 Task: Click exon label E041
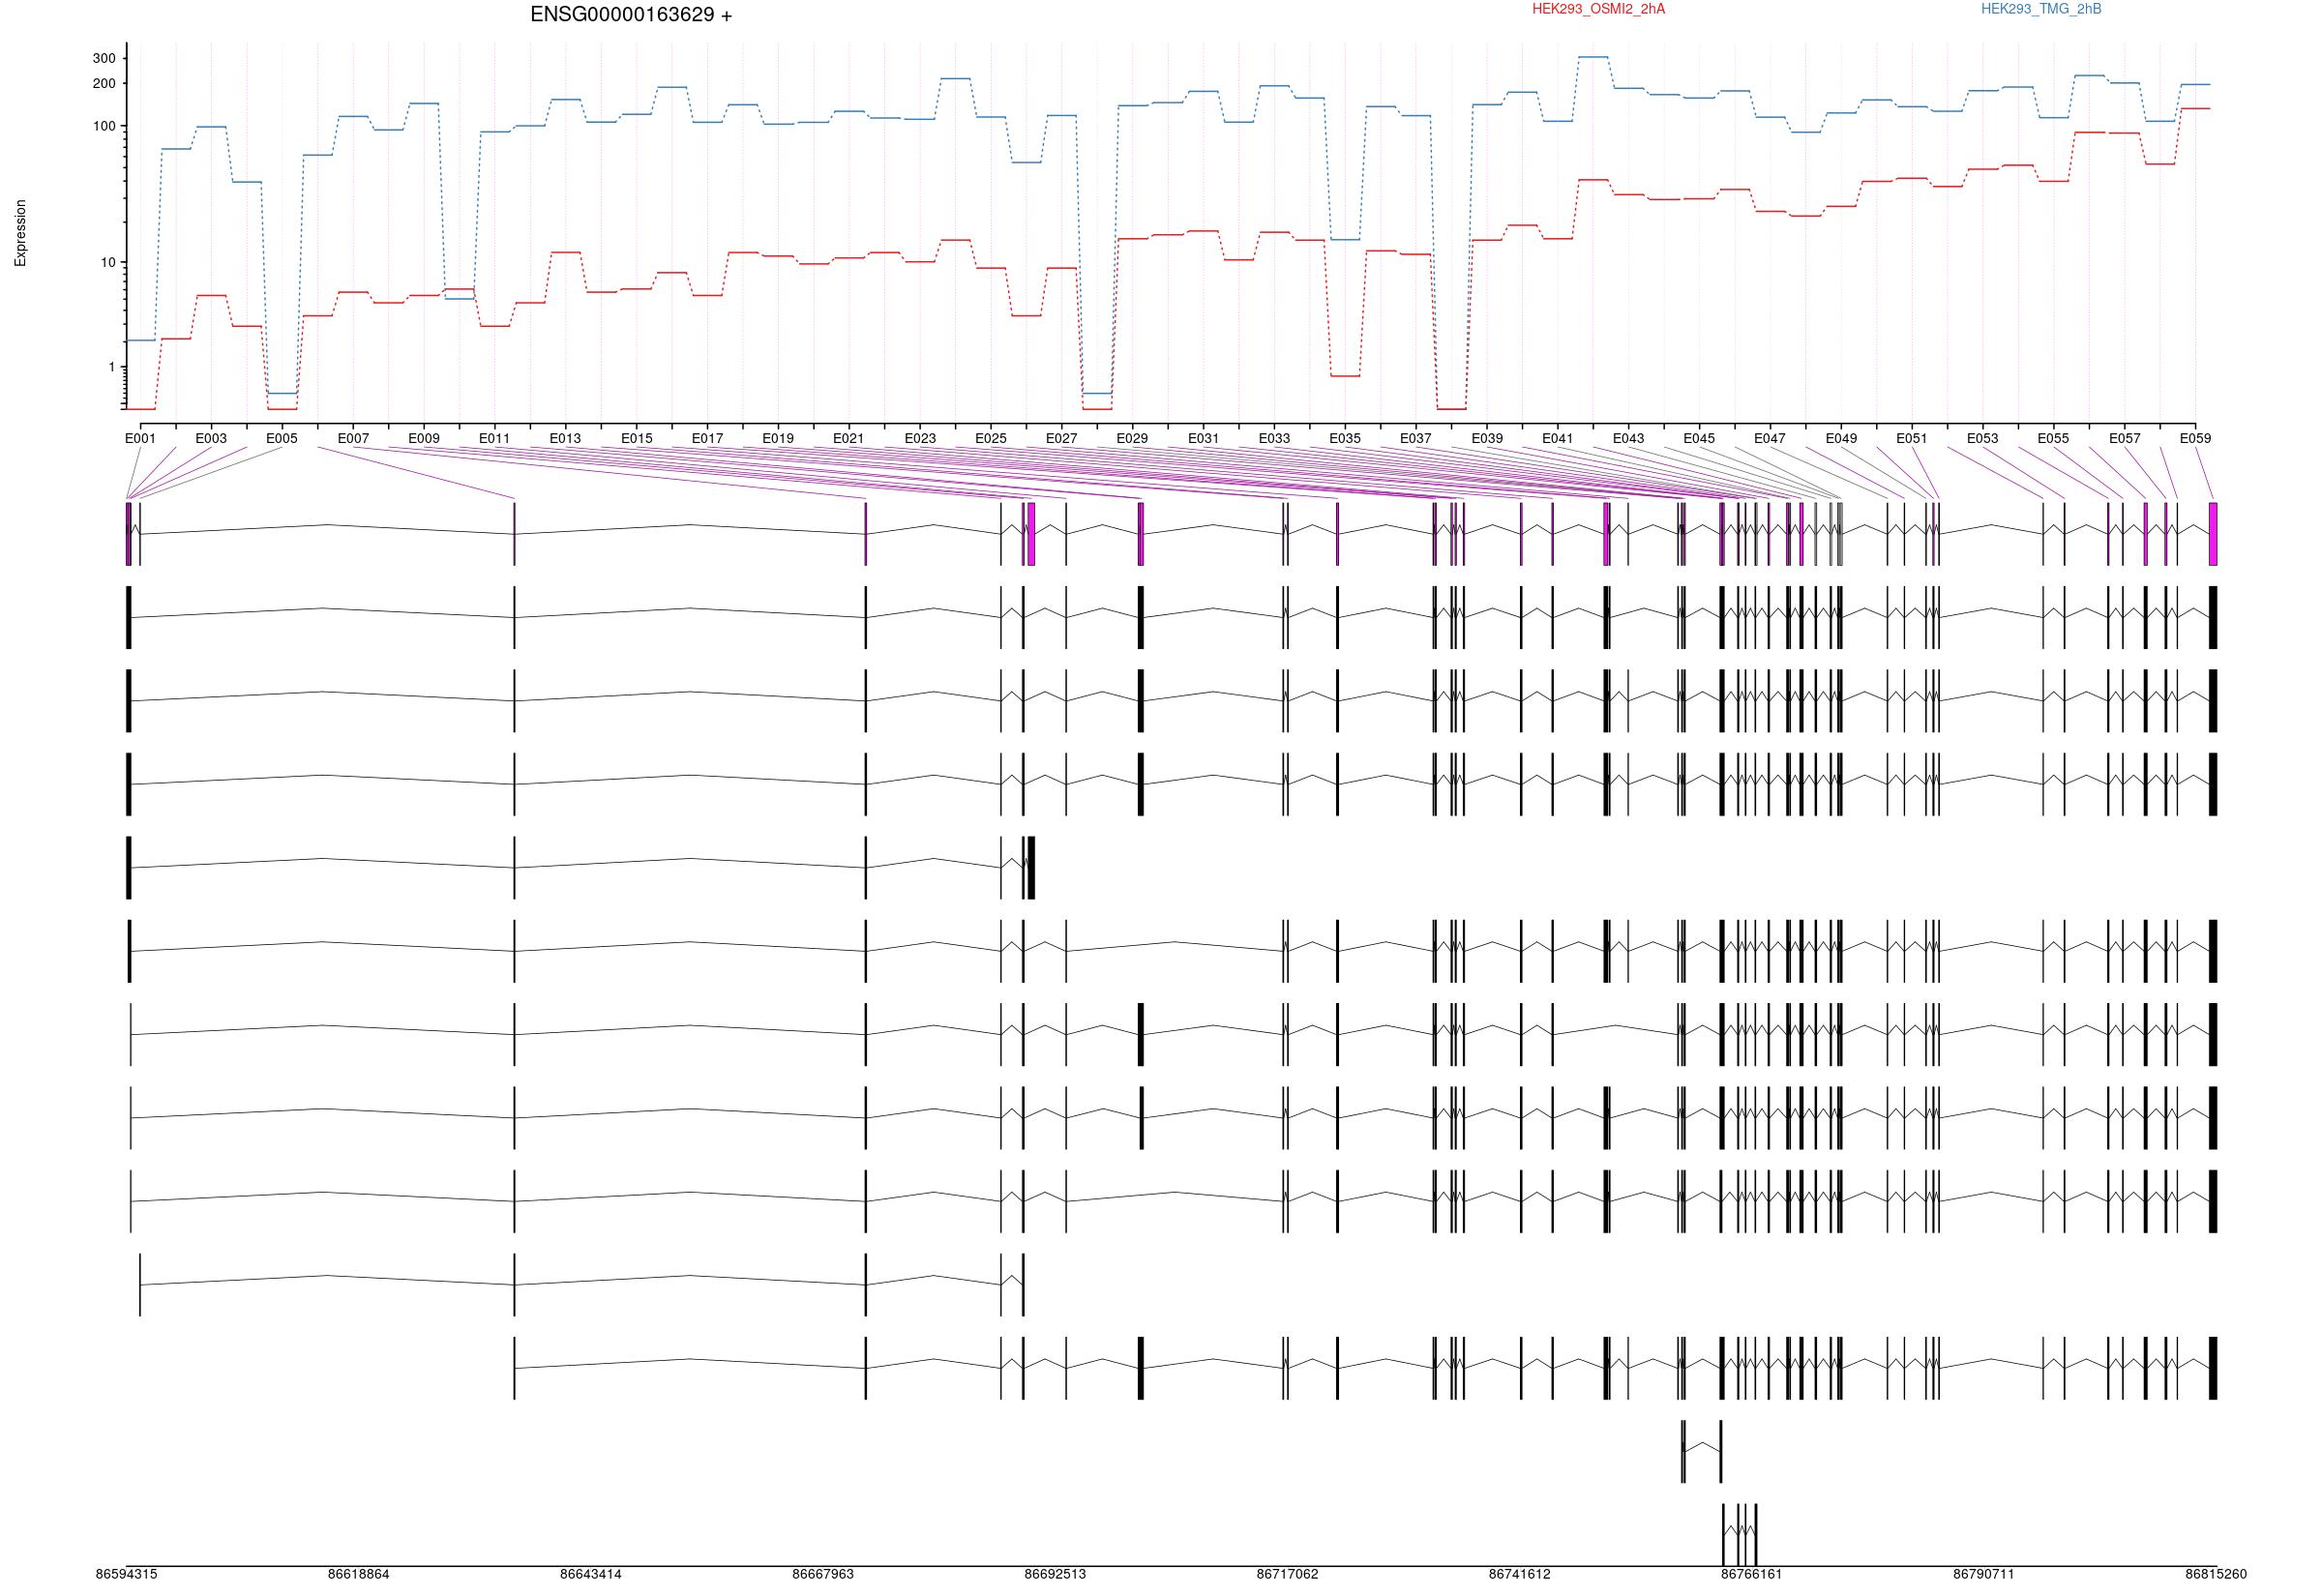tap(1557, 438)
